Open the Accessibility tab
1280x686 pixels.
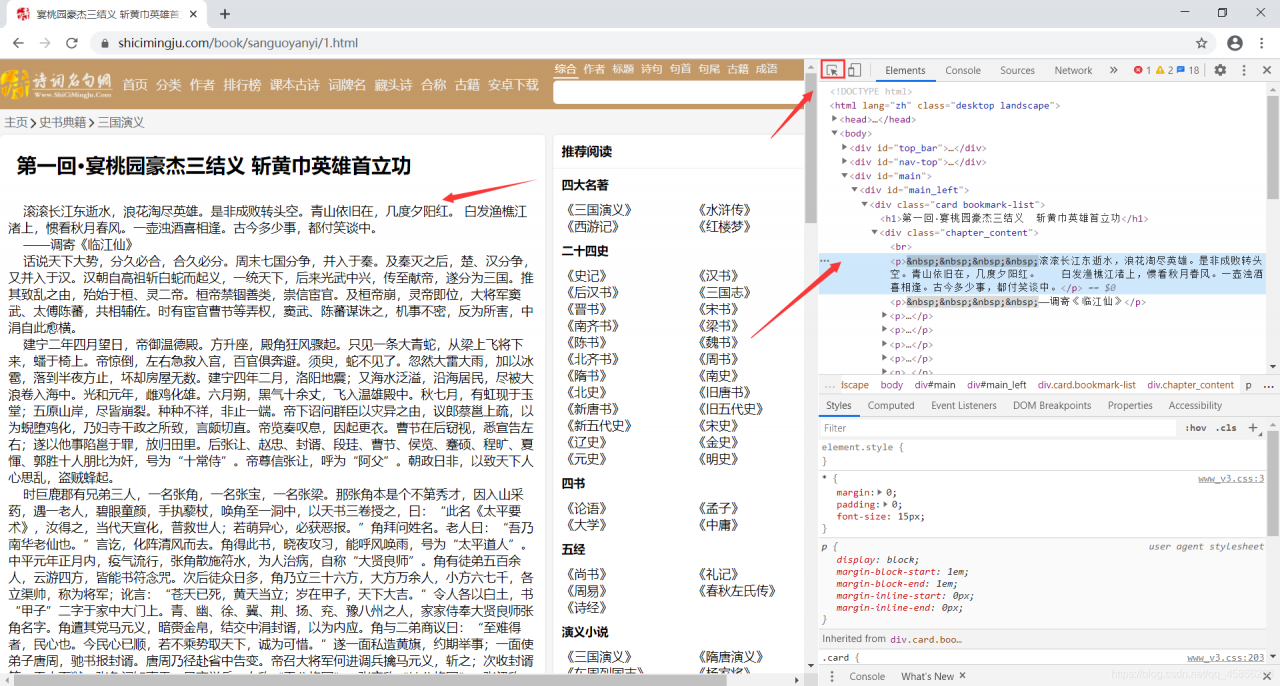coord(1195,405)
